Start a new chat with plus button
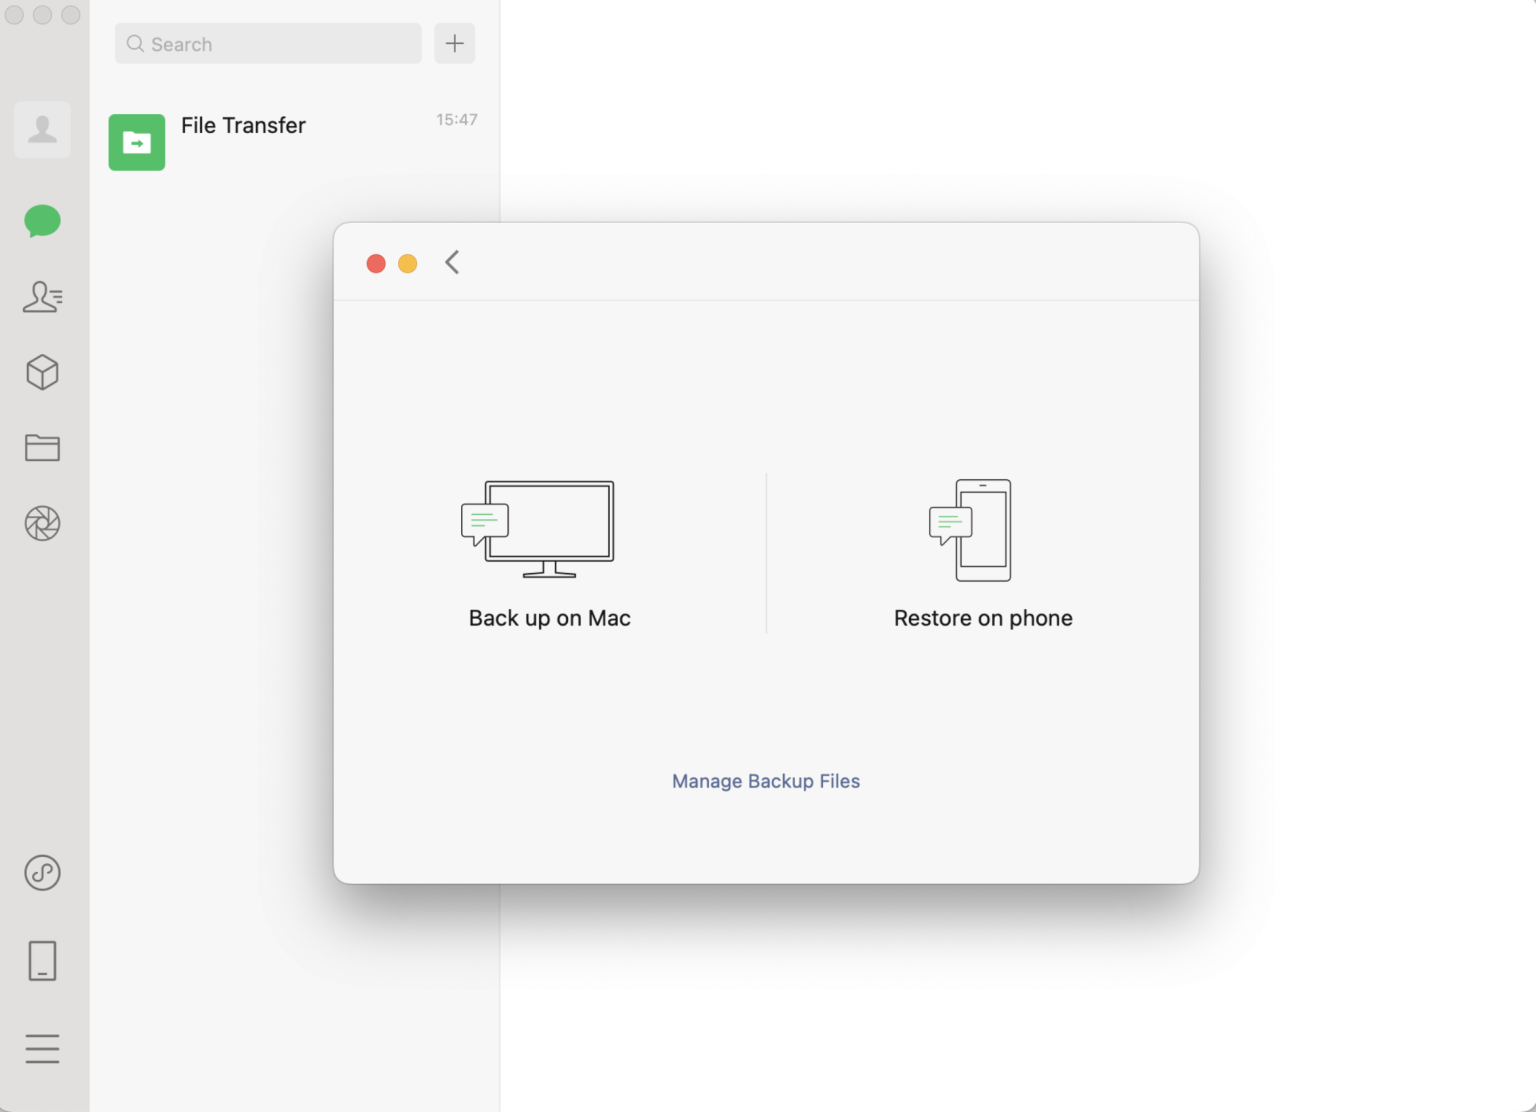This screenshot has height=1112, width=1536. pyautogui.click(x=454, y=43)
